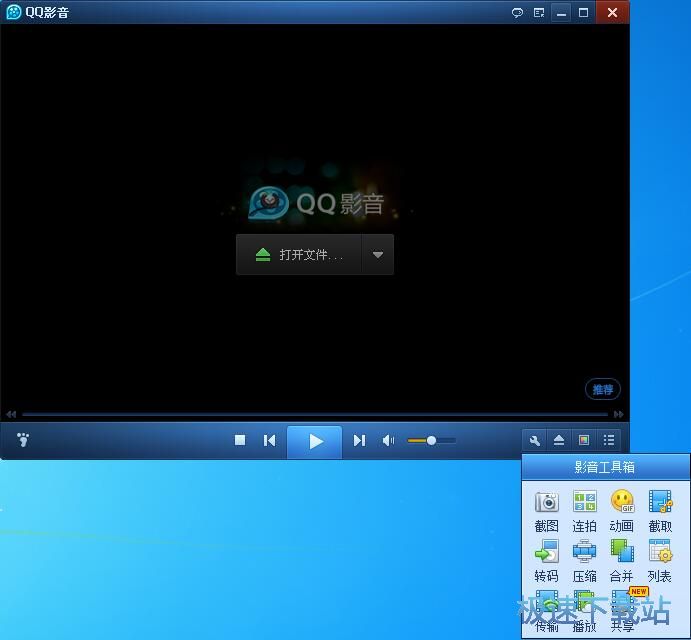The width and height of the screenshot is (691, 640).
Task: Click the 推荐 recommend button
Action: 602,389
